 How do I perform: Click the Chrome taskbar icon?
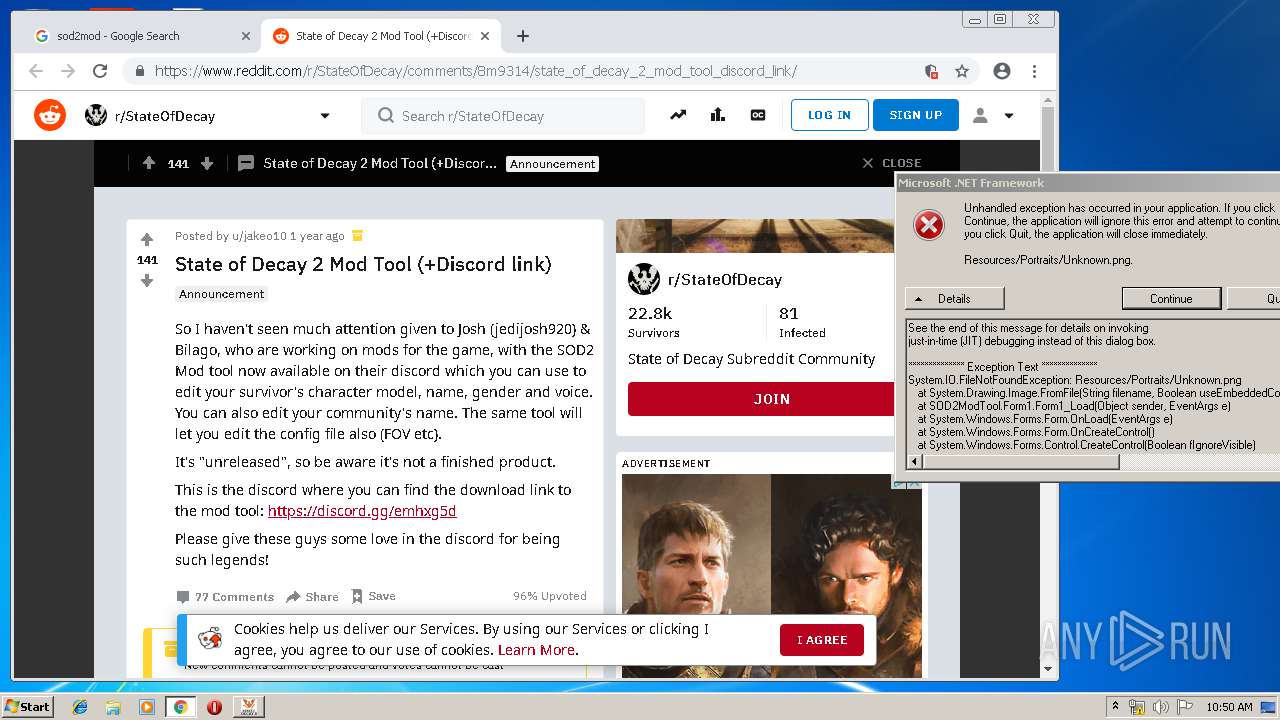(180, 707)
